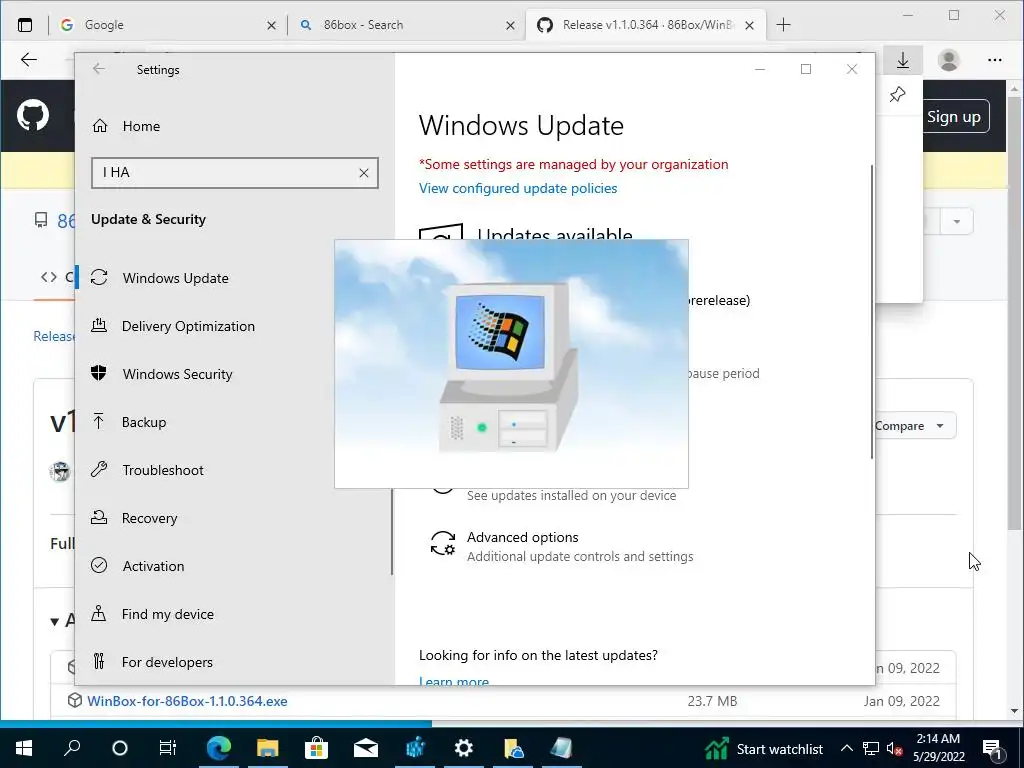Open Troubleshoot settings

click(163, 470)
